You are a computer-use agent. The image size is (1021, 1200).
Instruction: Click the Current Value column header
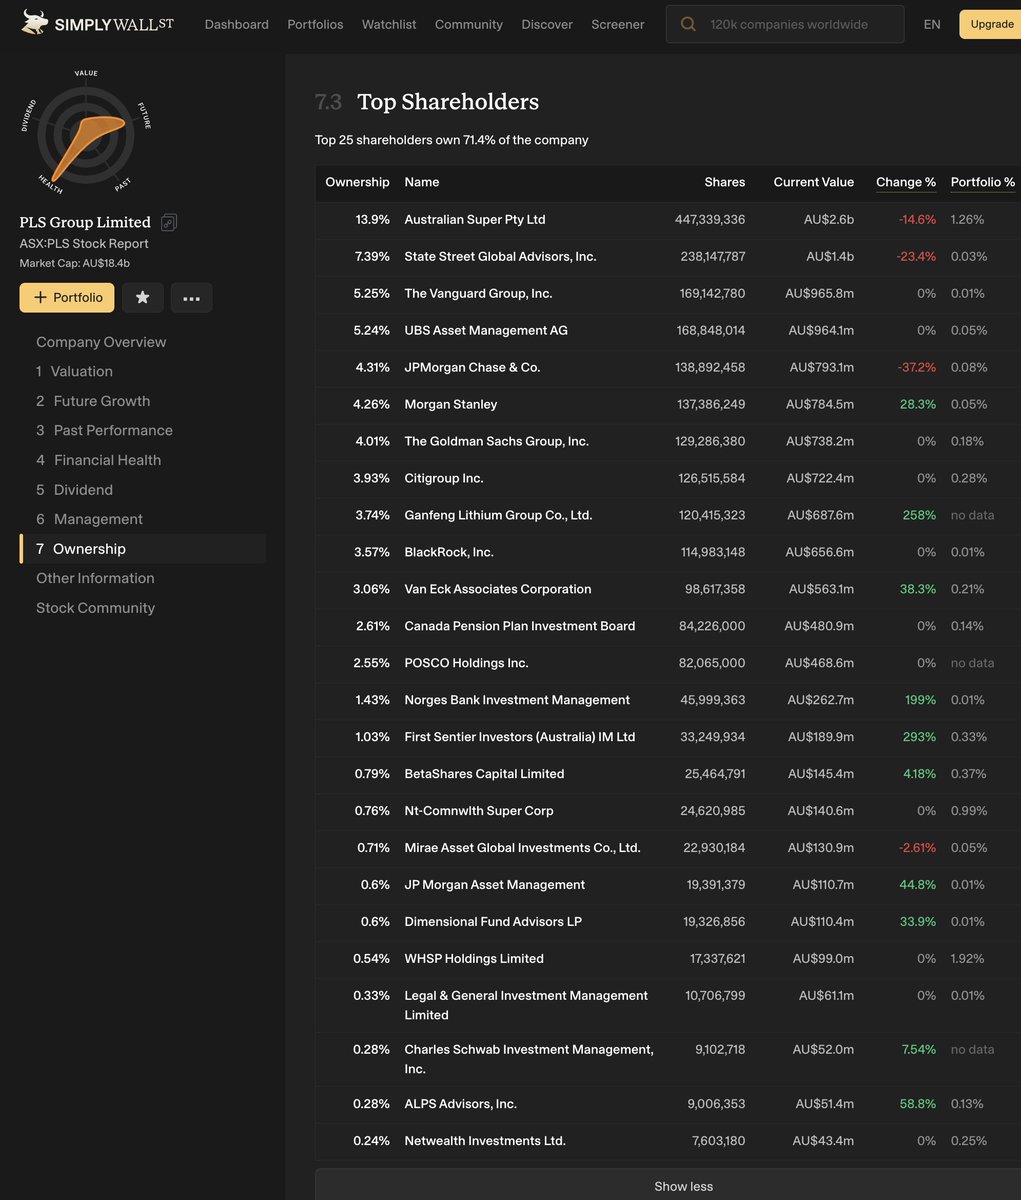814,182
